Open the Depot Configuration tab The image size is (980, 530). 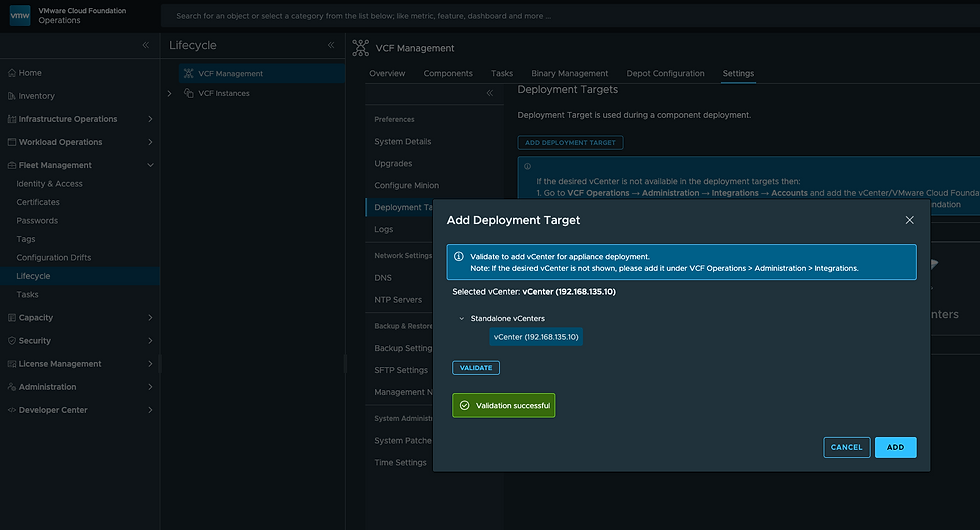(x=665, y=74)
